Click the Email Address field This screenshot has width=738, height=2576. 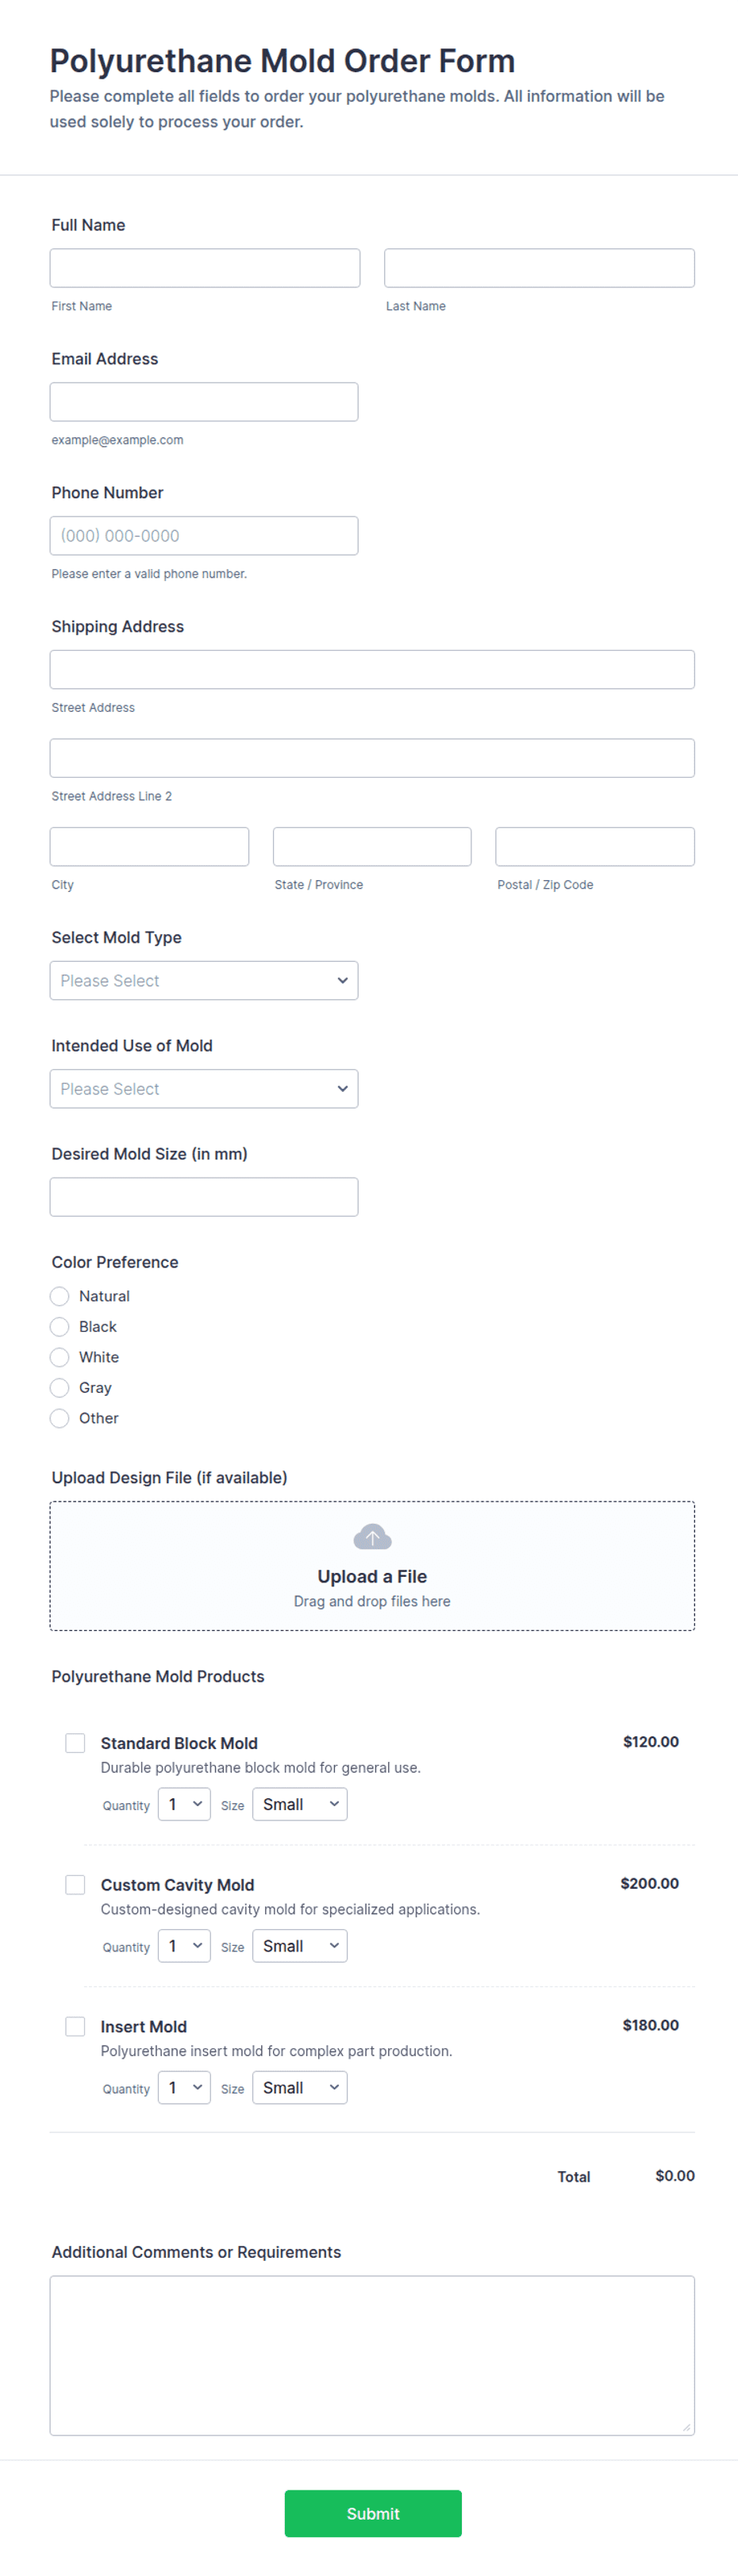point(204,401)
